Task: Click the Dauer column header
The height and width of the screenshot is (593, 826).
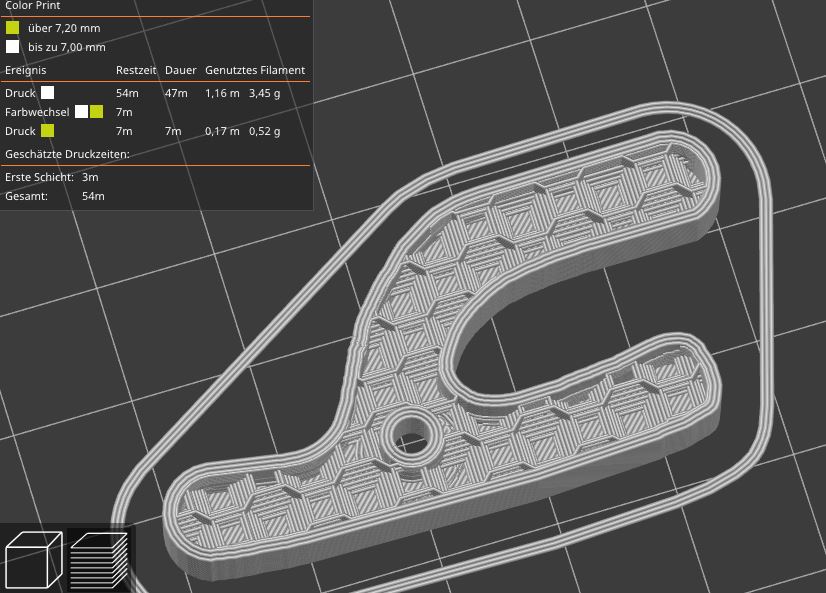Action: [x=181, y=70]
